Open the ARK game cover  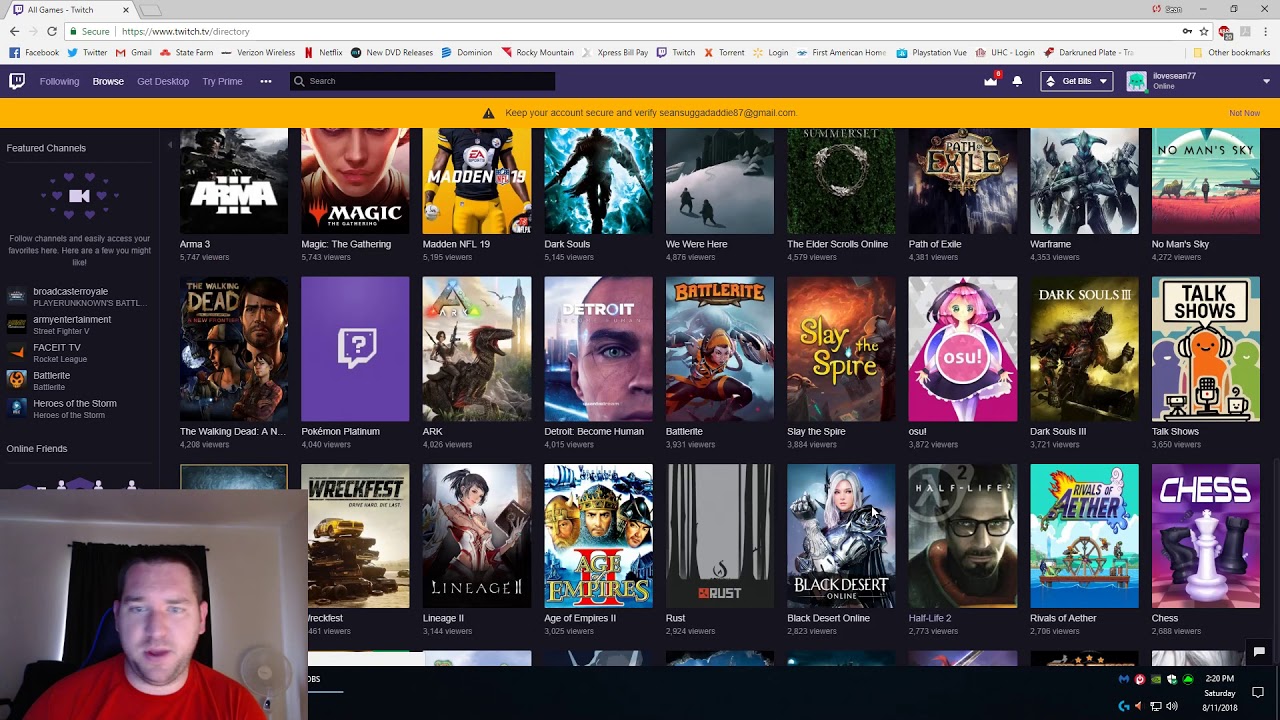point(477,349)
